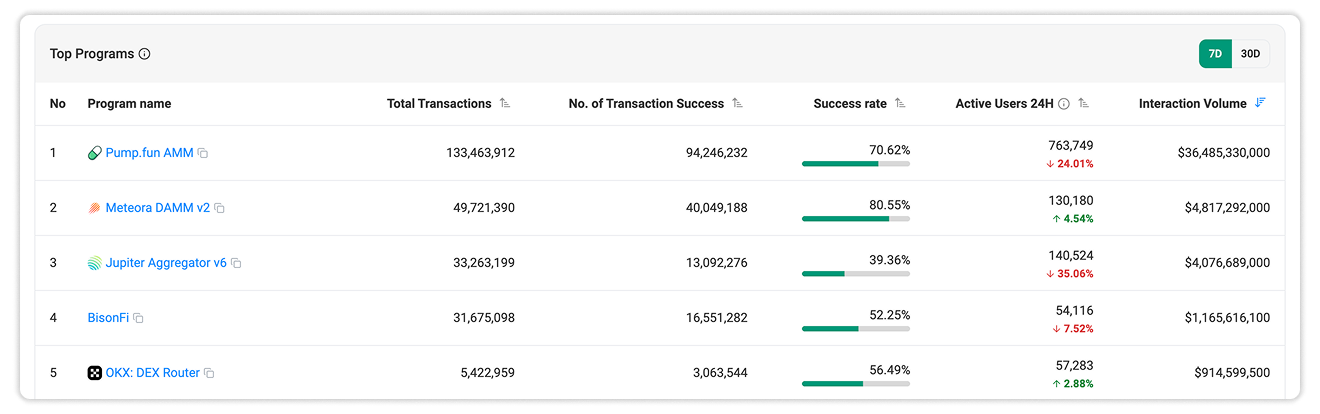Click the 35.06% decrease indicator
The width and height of the screenshot is (1320, 414).
[1070, 274]
